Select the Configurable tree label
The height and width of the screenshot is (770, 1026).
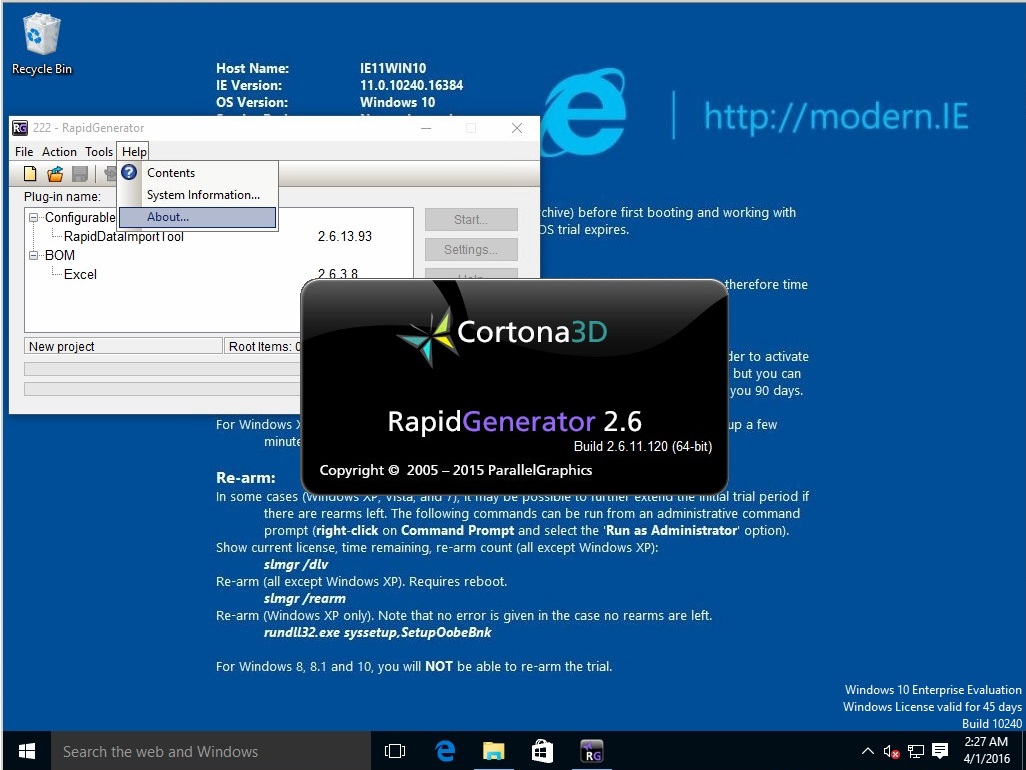[80, 217]
